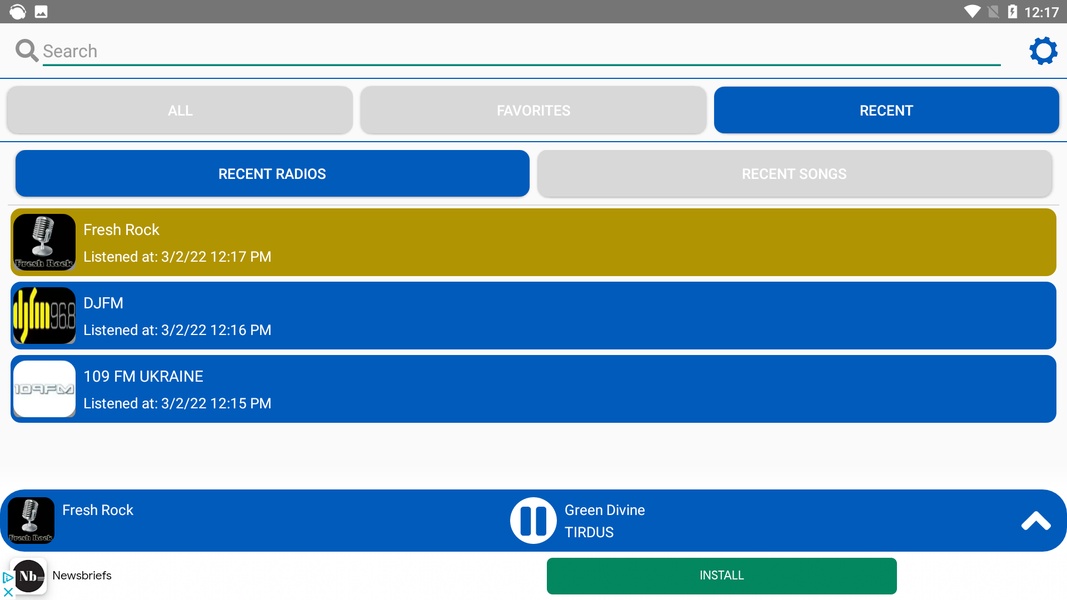1067x600 pixels.
Task: Tap the 'Listened at: 3/2/22 12:17 PM' text
Action: point(177,257)
